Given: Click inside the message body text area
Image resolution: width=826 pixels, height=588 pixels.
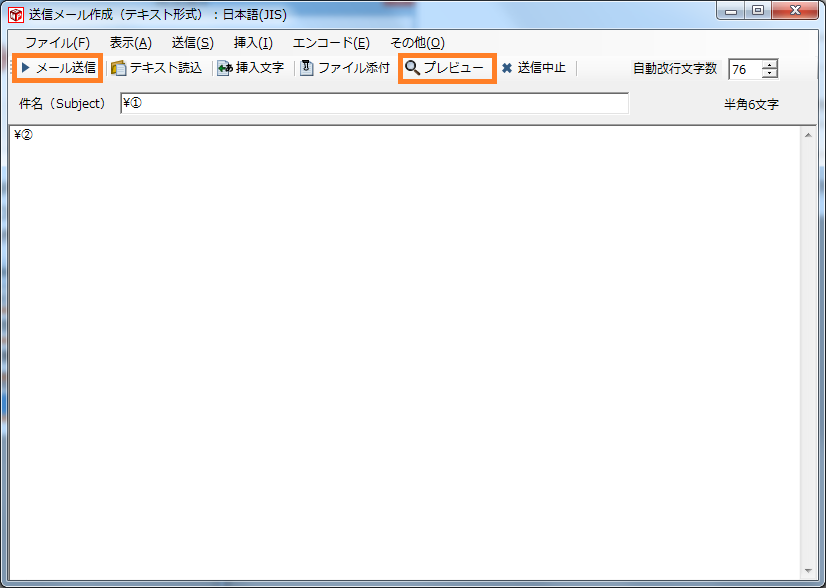Looking at the screenshot, I should tap(406, 353).
